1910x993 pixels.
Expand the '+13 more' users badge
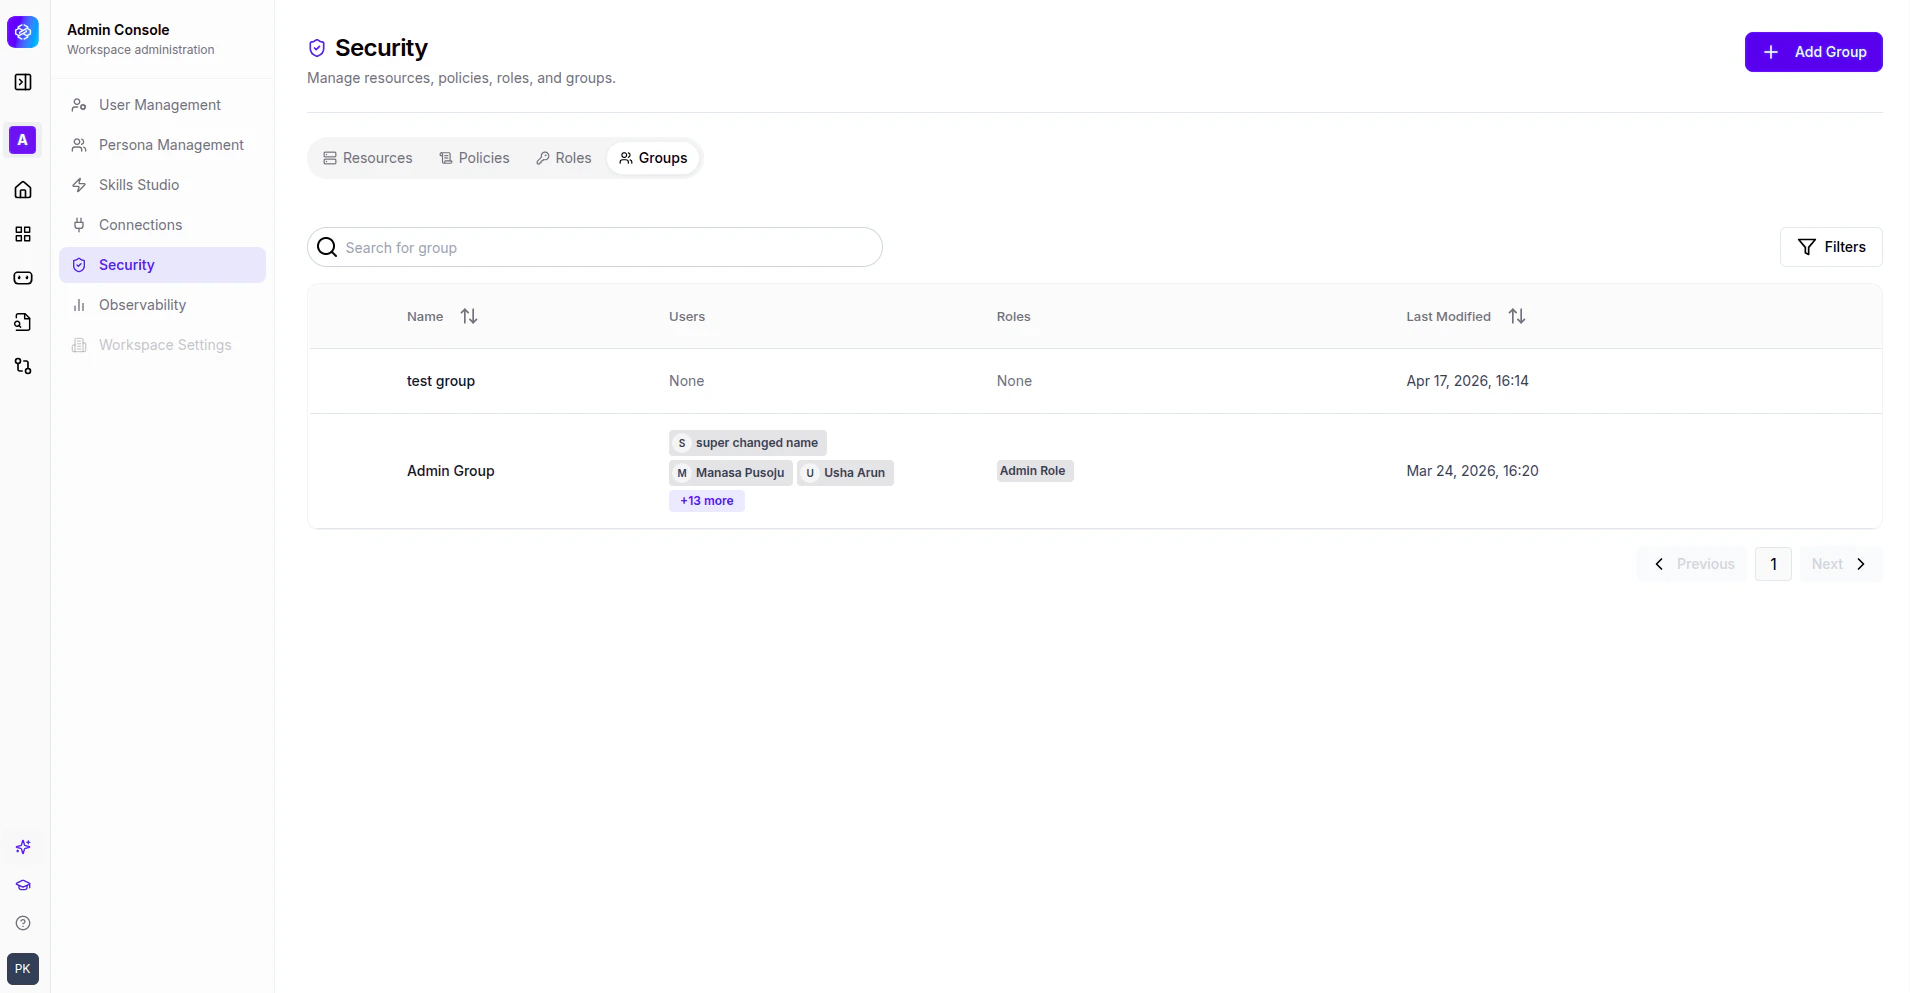pyautogui.click(x=706, y=501)
